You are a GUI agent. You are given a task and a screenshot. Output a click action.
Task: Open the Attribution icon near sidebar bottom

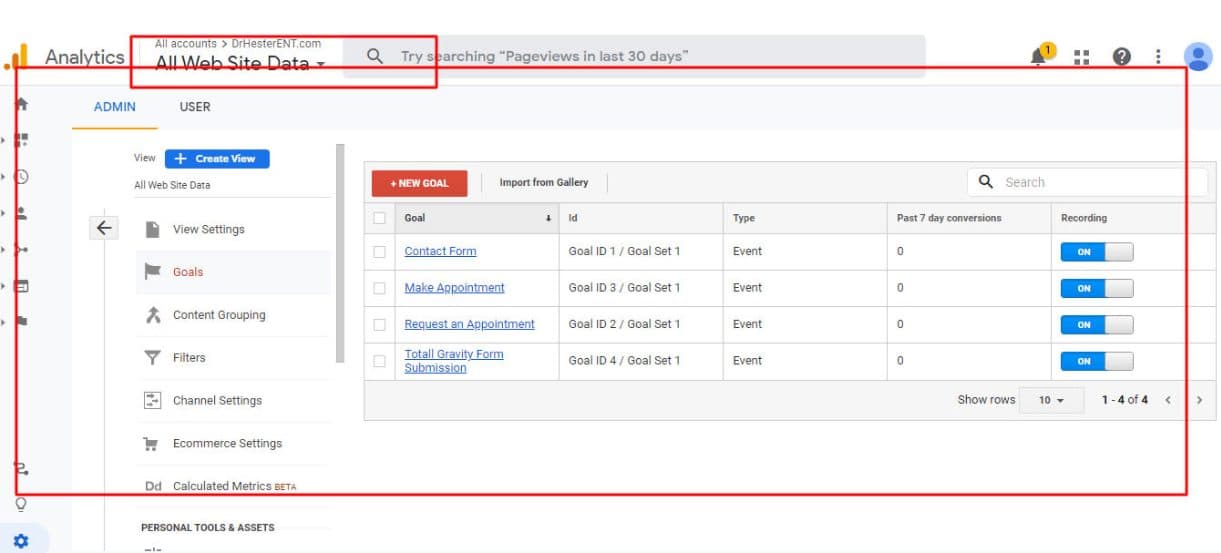point(21,468)
